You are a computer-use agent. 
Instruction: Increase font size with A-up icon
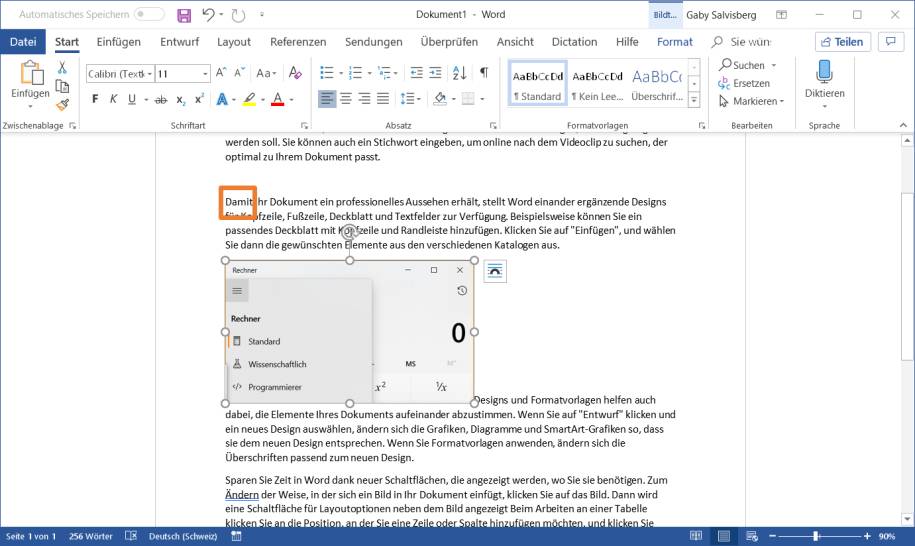(x=221, y=72)
